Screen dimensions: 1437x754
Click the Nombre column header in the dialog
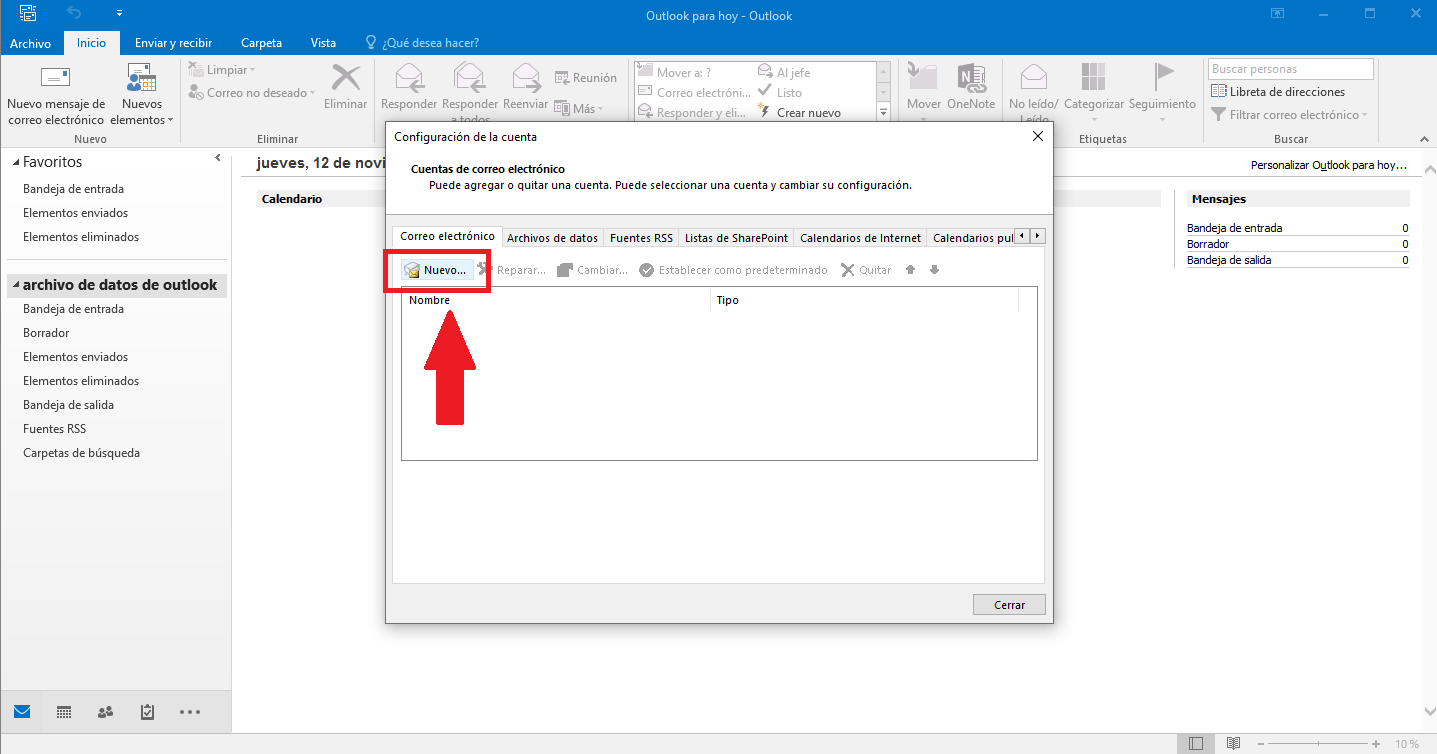coord(556,300)
